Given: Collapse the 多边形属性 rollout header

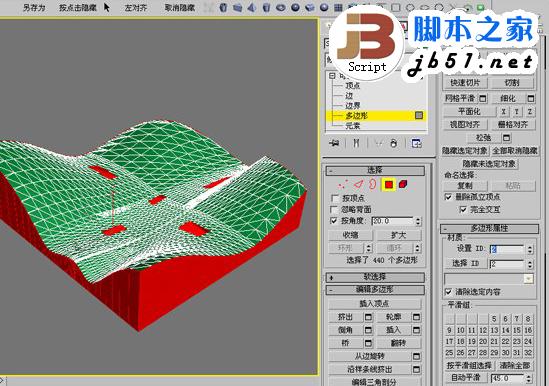Looking at the screenshot, I should point(489,228).
